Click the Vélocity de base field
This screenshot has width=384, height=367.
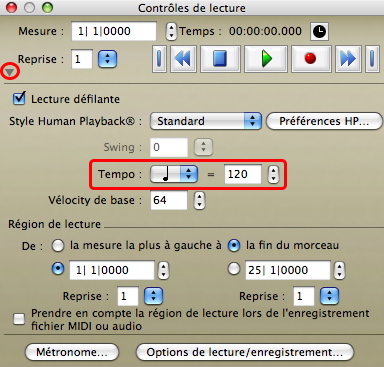[x=169, y=200]
